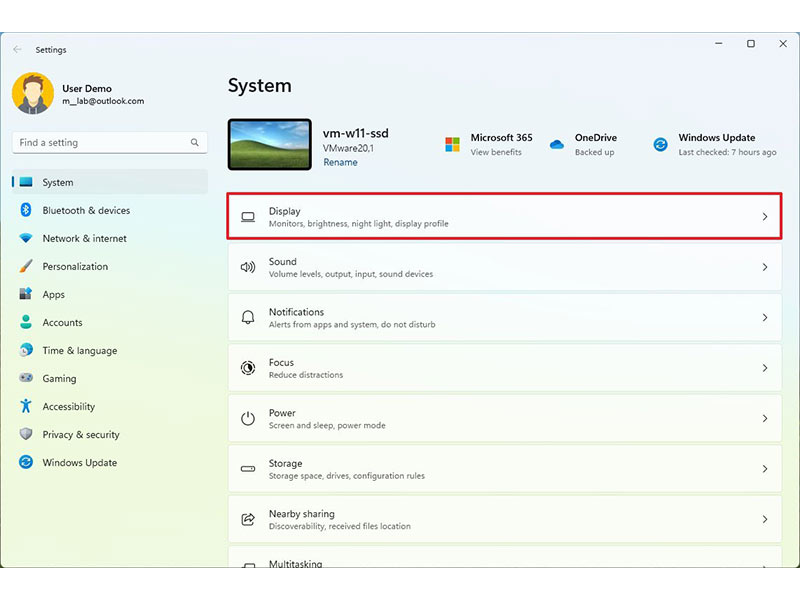
Task: Select Privacy & security label
Action: pyautogui.click(x=81, y=435)
